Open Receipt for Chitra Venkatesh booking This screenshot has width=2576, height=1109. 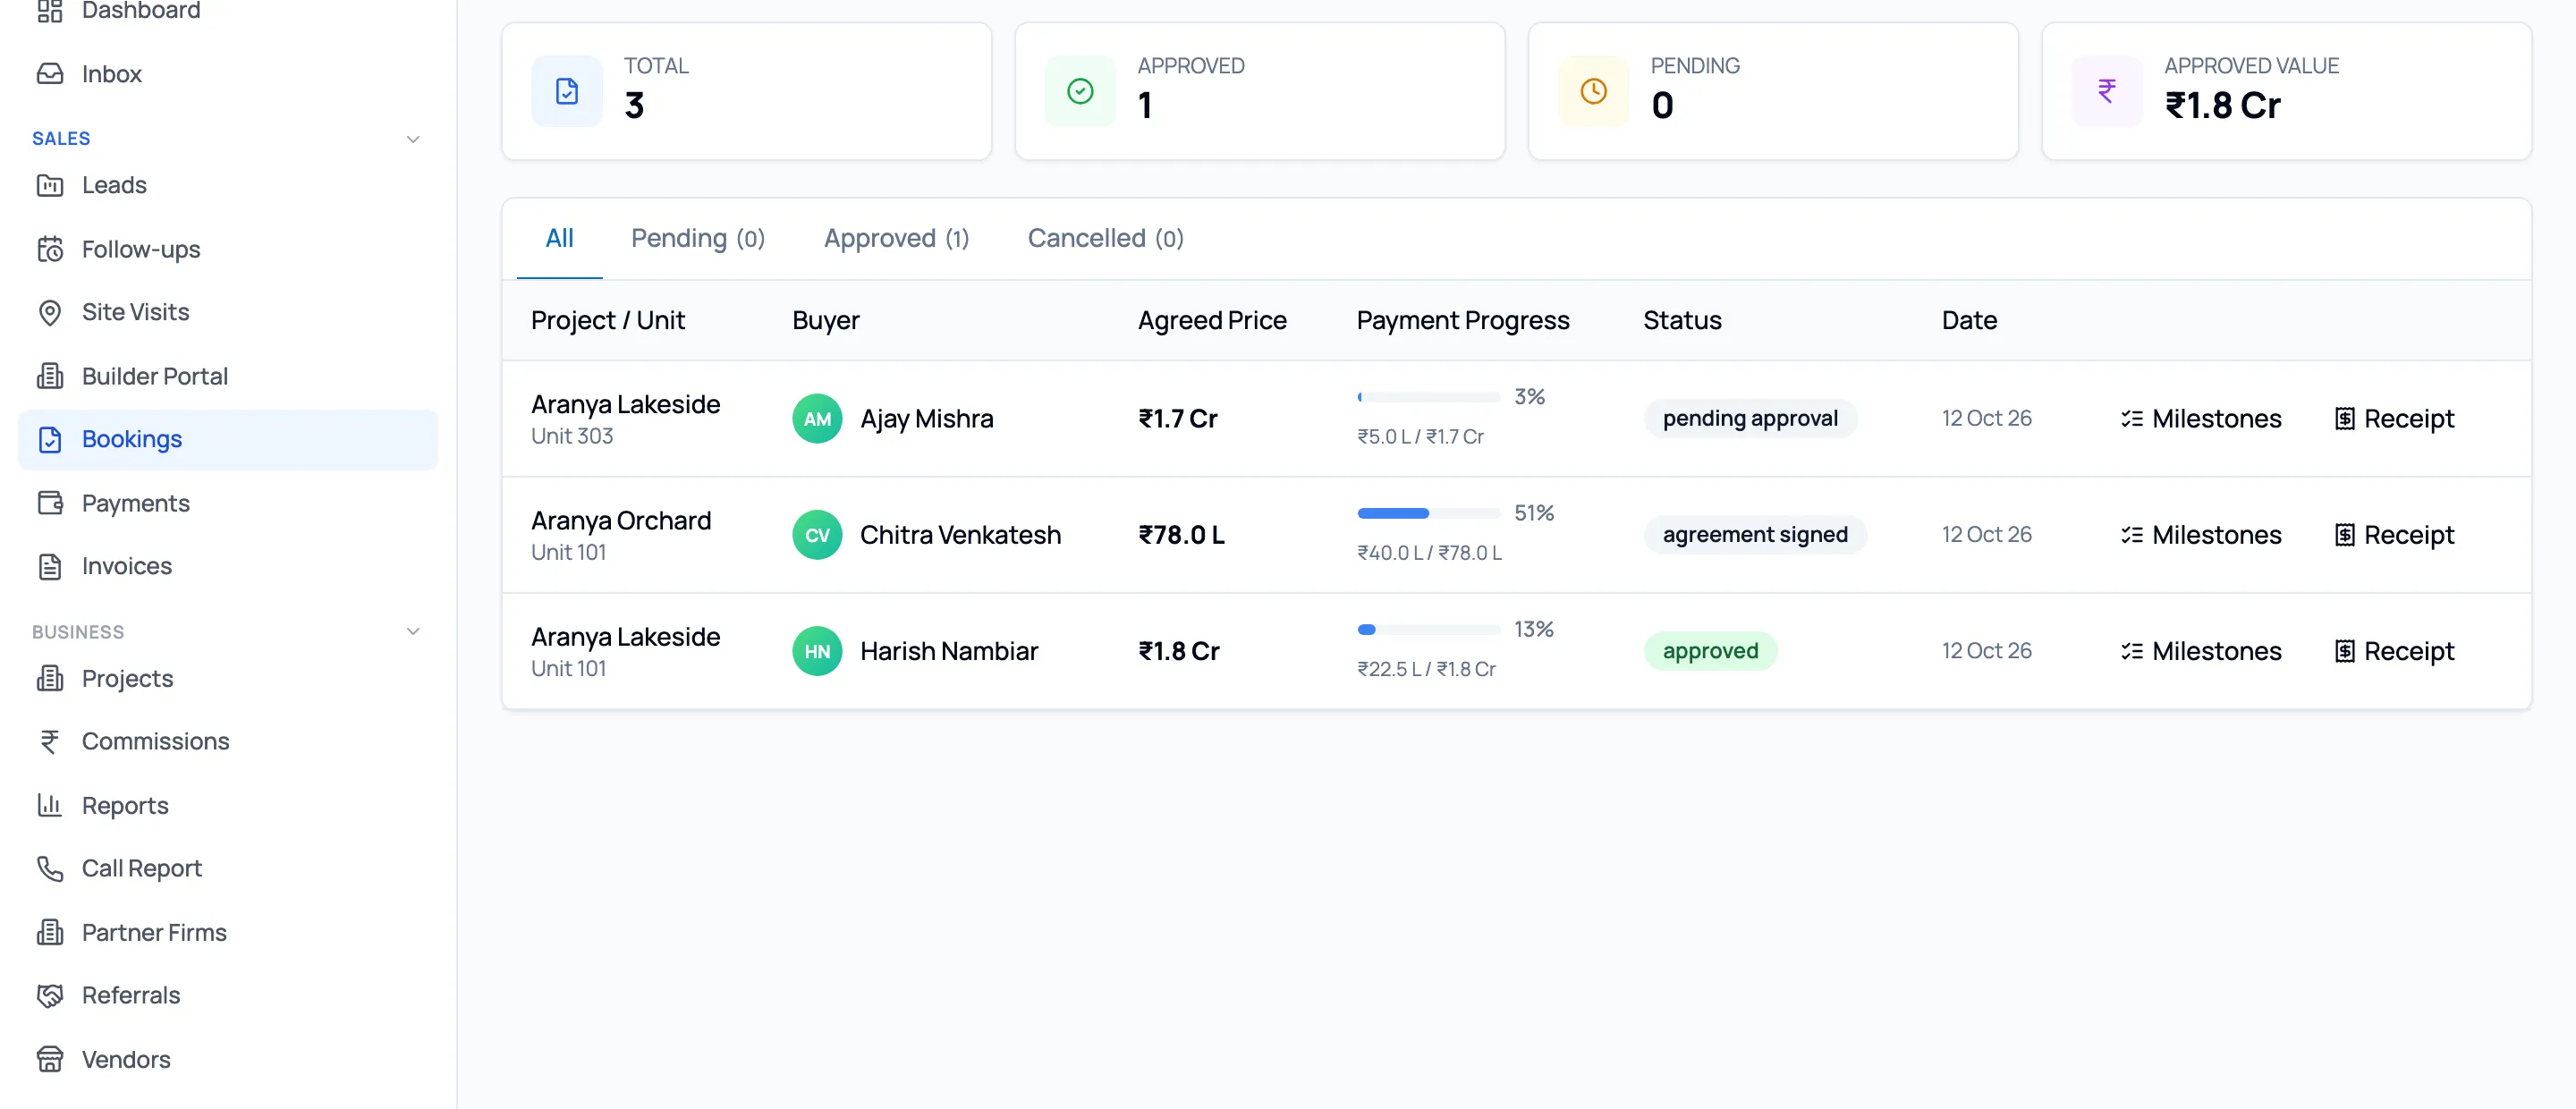click(x=2394, y=535)
